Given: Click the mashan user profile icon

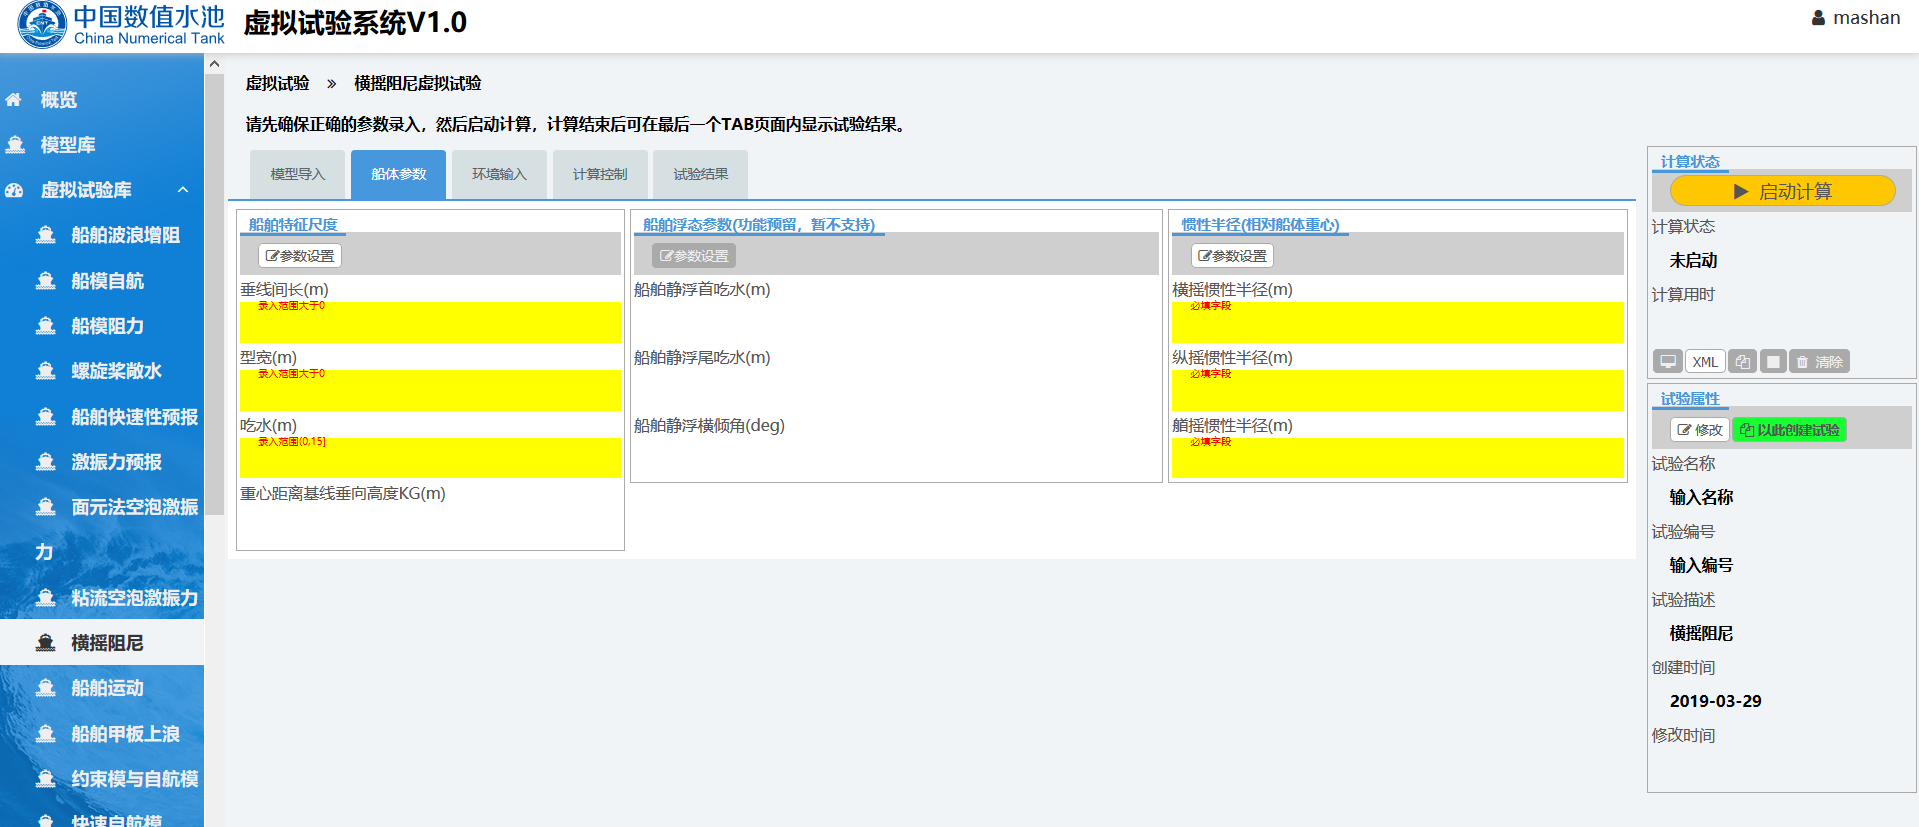Looking at the screenshot, I should tap(1818, 18).
